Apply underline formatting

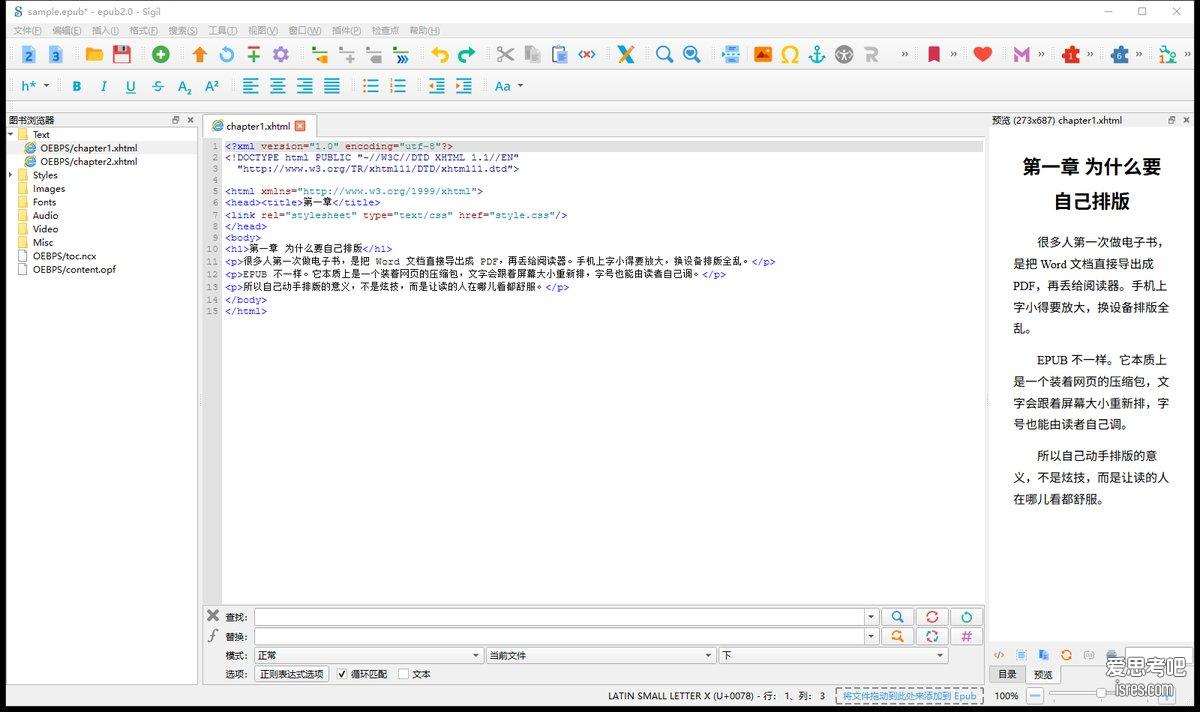coord(130,87)
